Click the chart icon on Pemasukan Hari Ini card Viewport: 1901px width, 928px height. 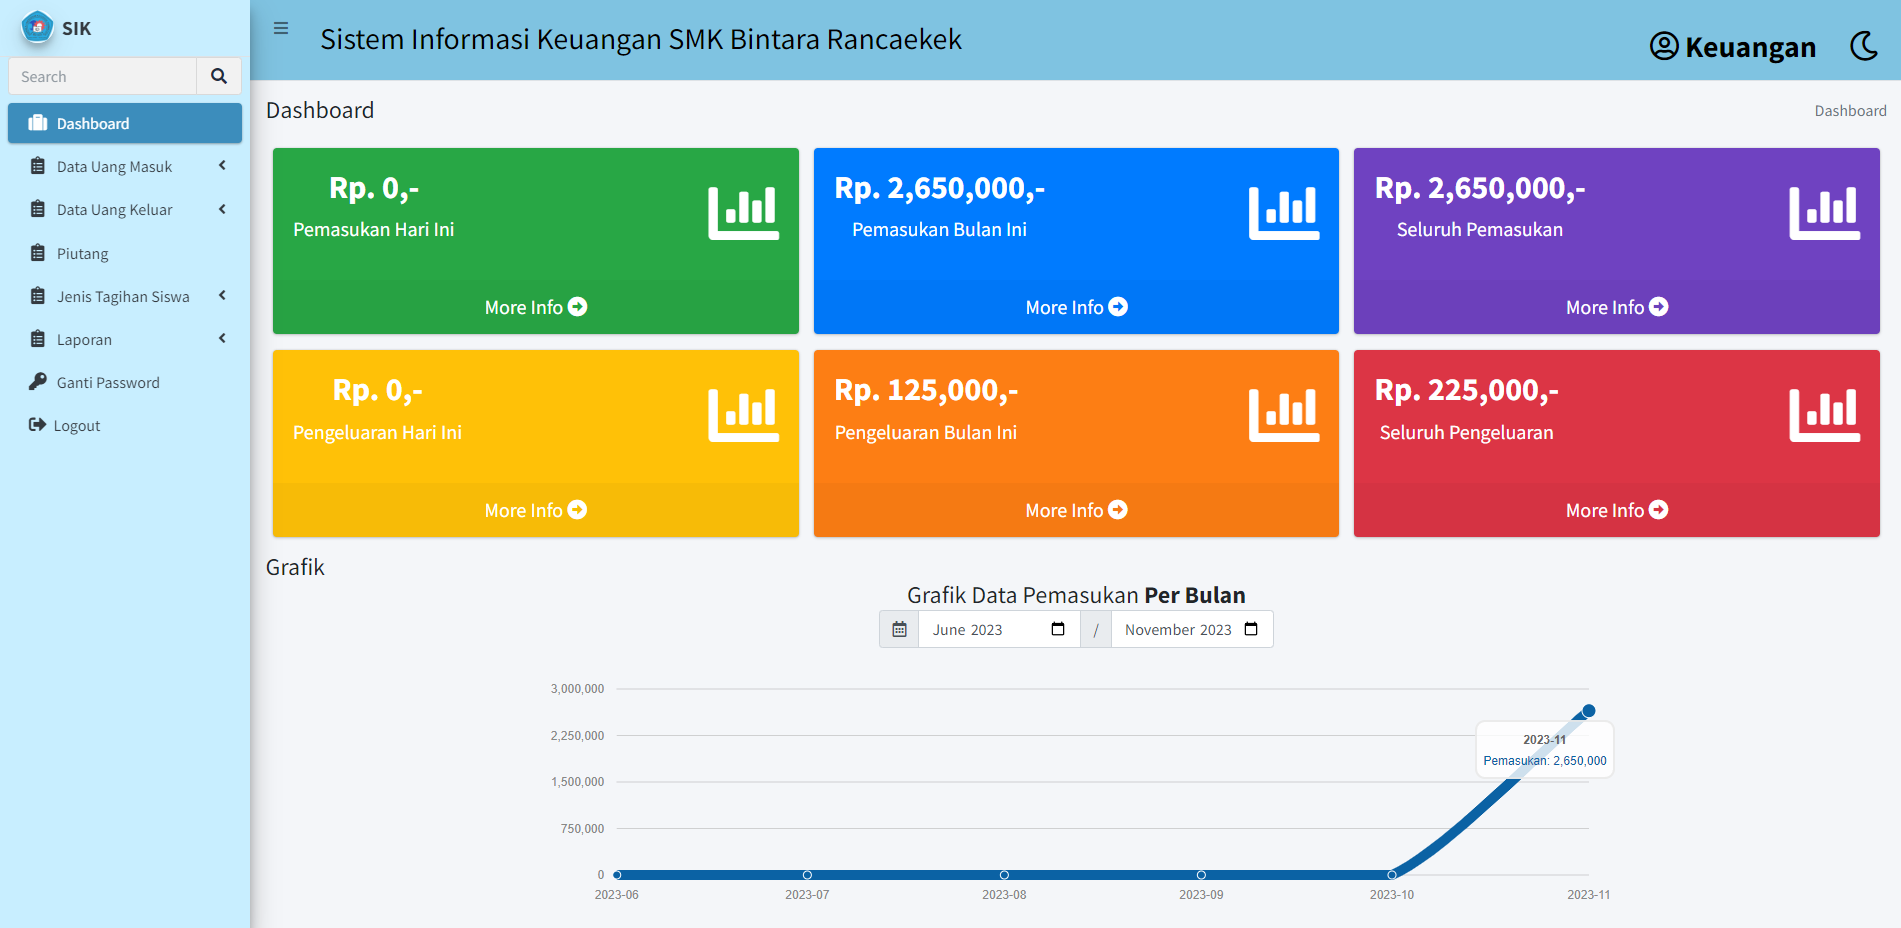743,213
